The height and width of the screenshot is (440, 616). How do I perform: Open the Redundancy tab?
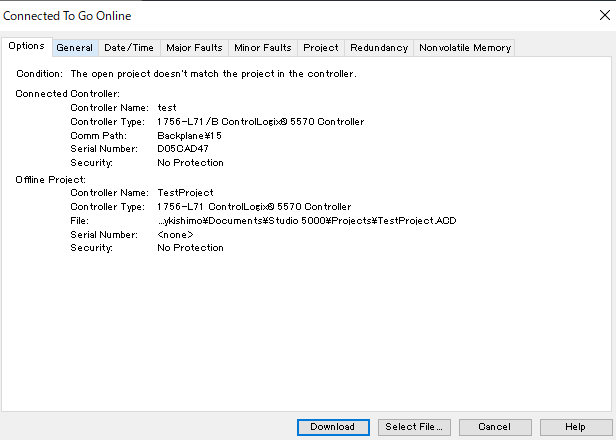point(379,47)
